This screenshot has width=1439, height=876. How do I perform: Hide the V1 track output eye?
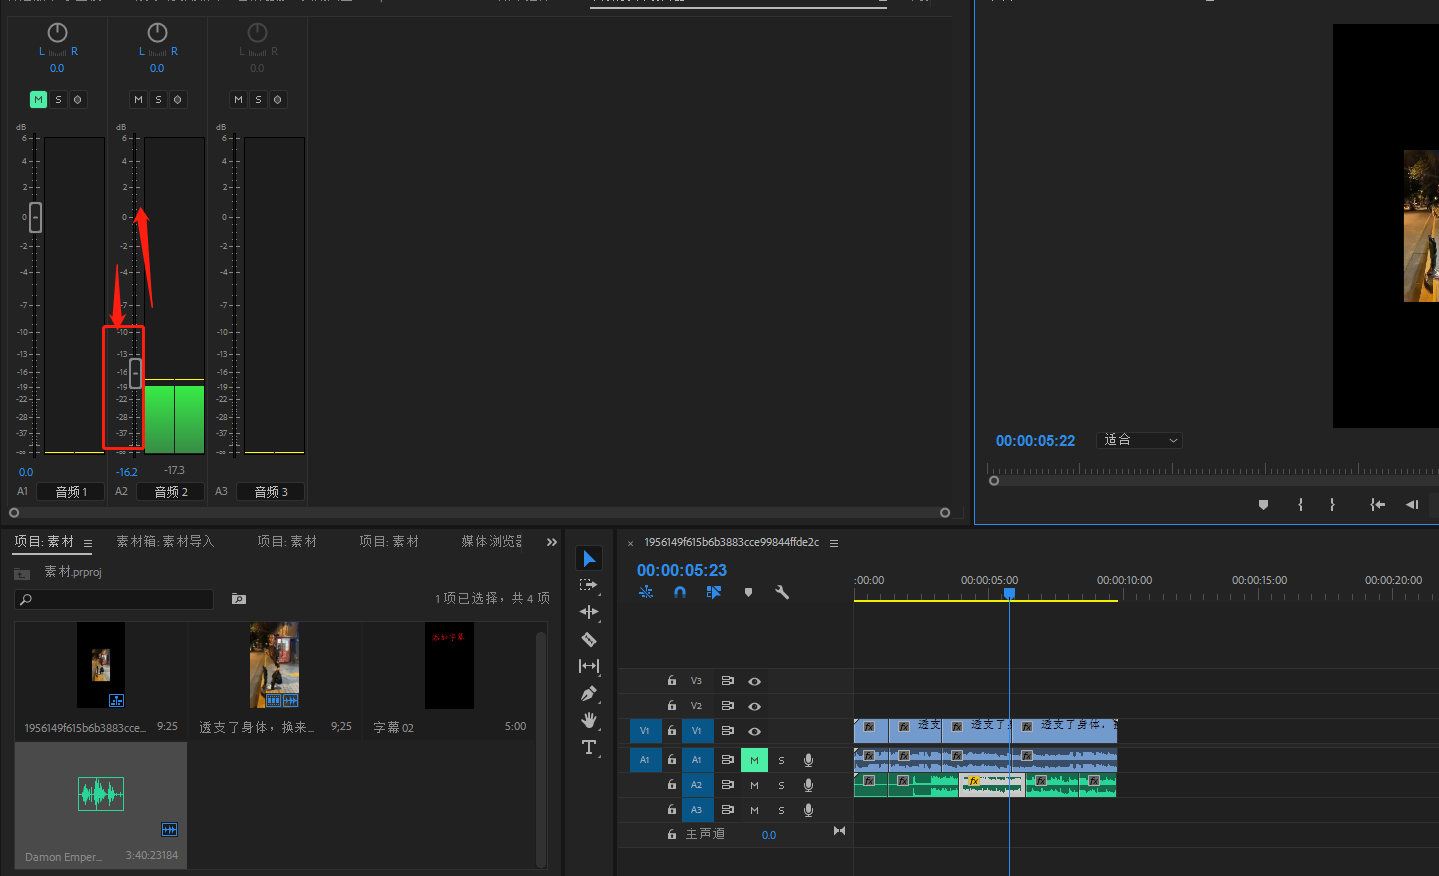pos(755,731)
